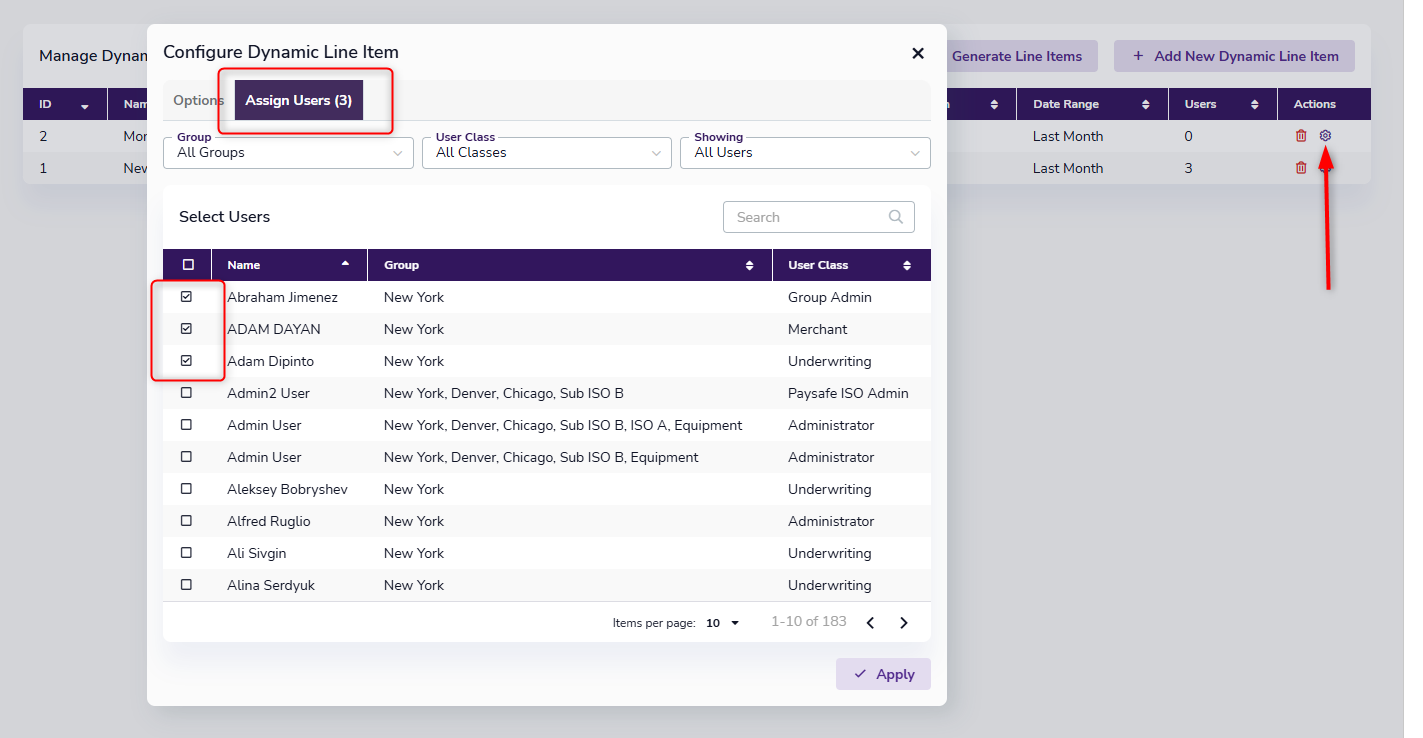Click the Apply button

(883, 674)
